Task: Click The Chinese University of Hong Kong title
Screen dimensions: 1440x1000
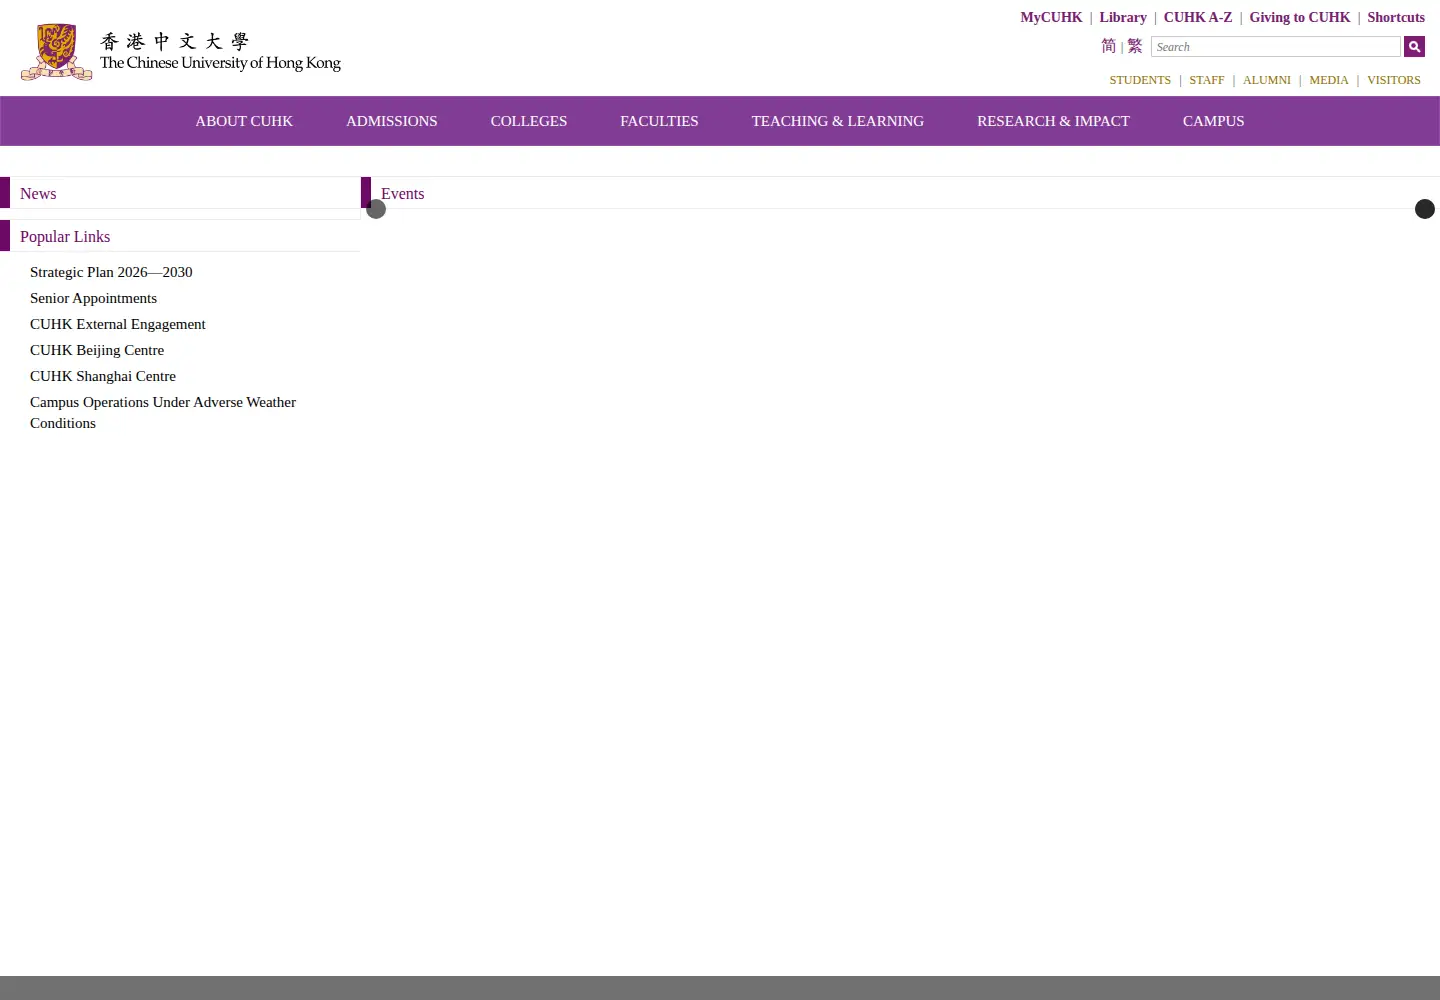Action: coord(220,63)
